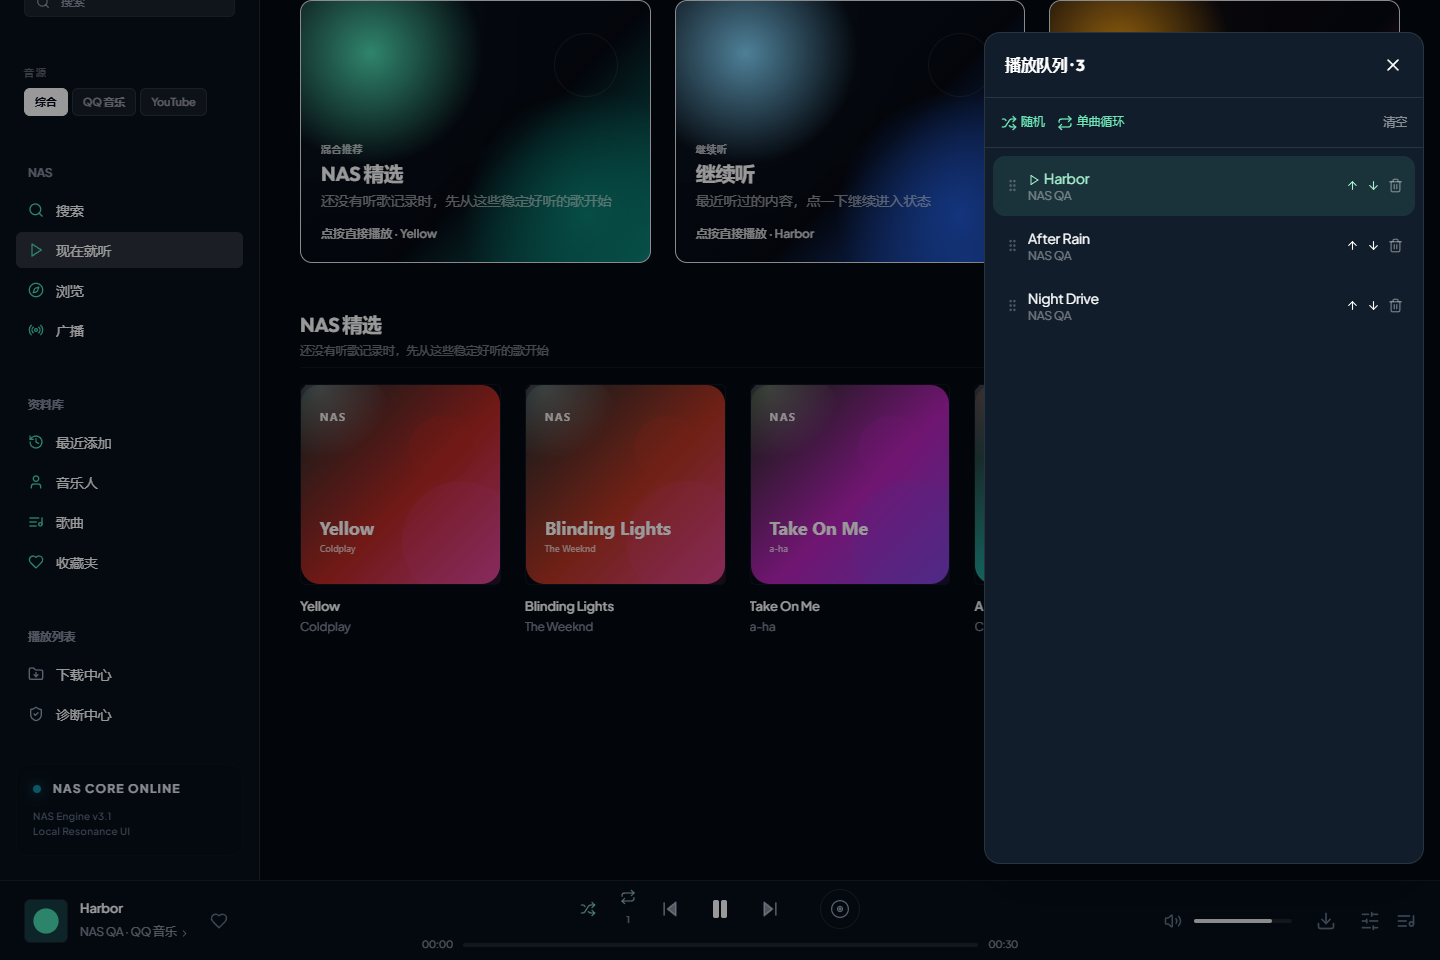Open play queue icon in player bar
This screenshot has height=960, width=1440.
coord(1406,921)
